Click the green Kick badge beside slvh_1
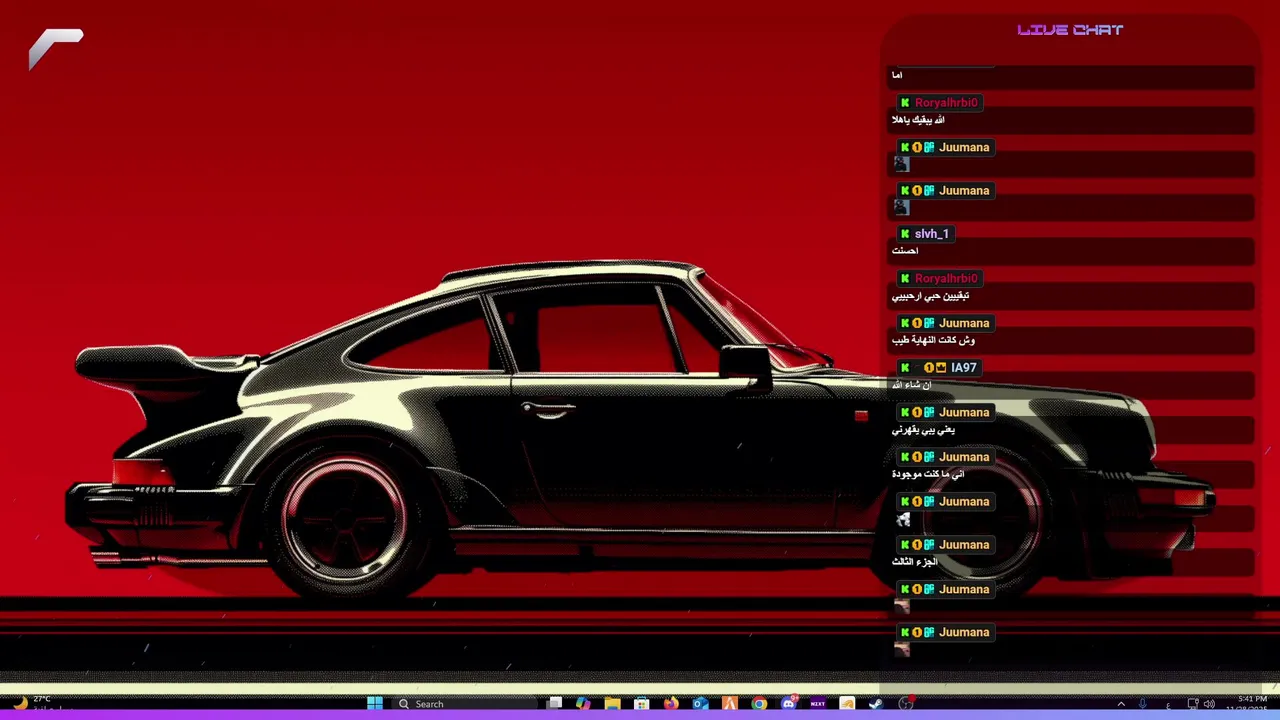This screenshot has height=720, width=1280. (905, 234)
